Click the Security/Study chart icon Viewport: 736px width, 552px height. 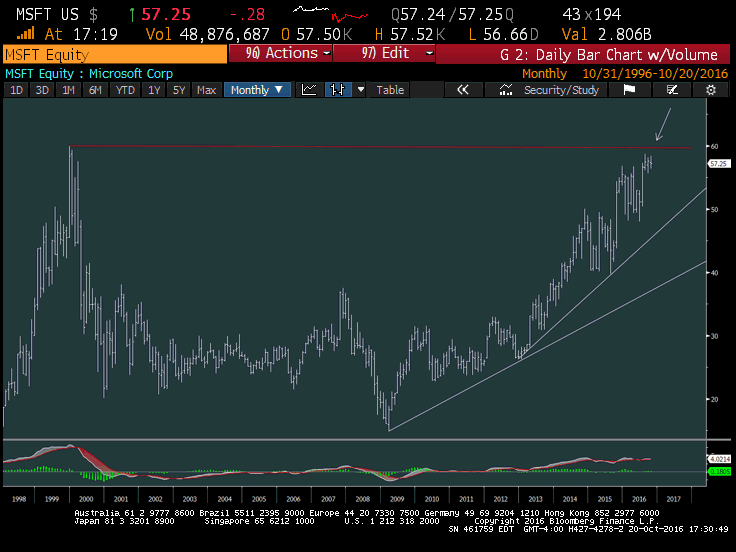click(x=506, y=90)
